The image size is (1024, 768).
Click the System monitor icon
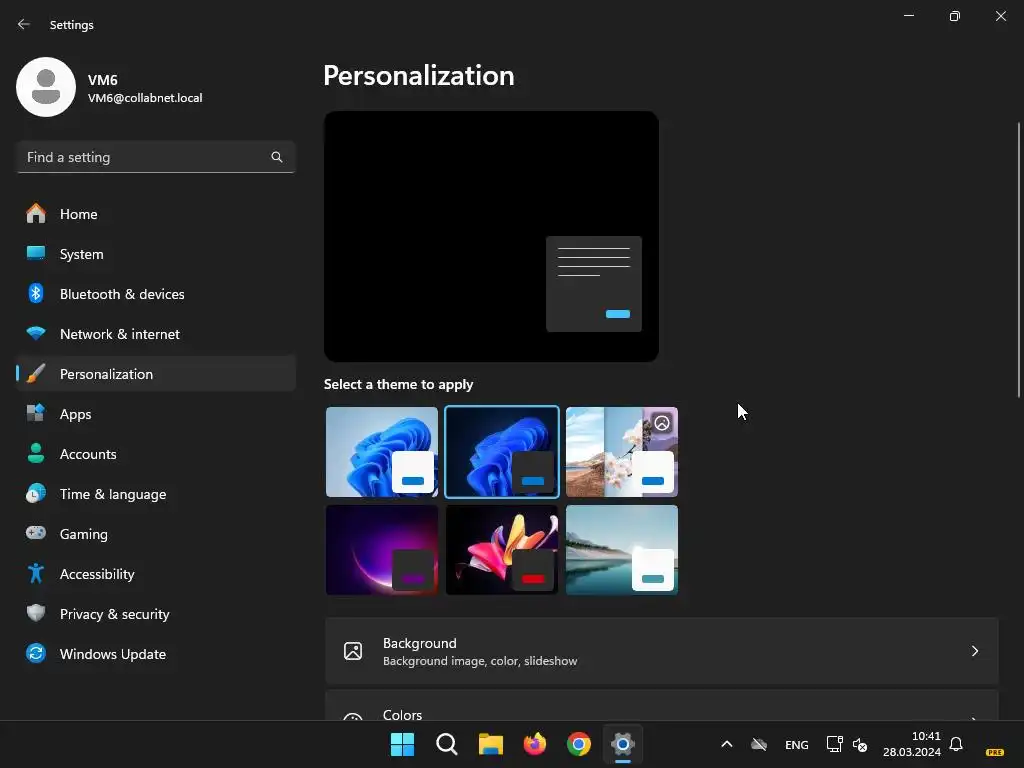36,253
